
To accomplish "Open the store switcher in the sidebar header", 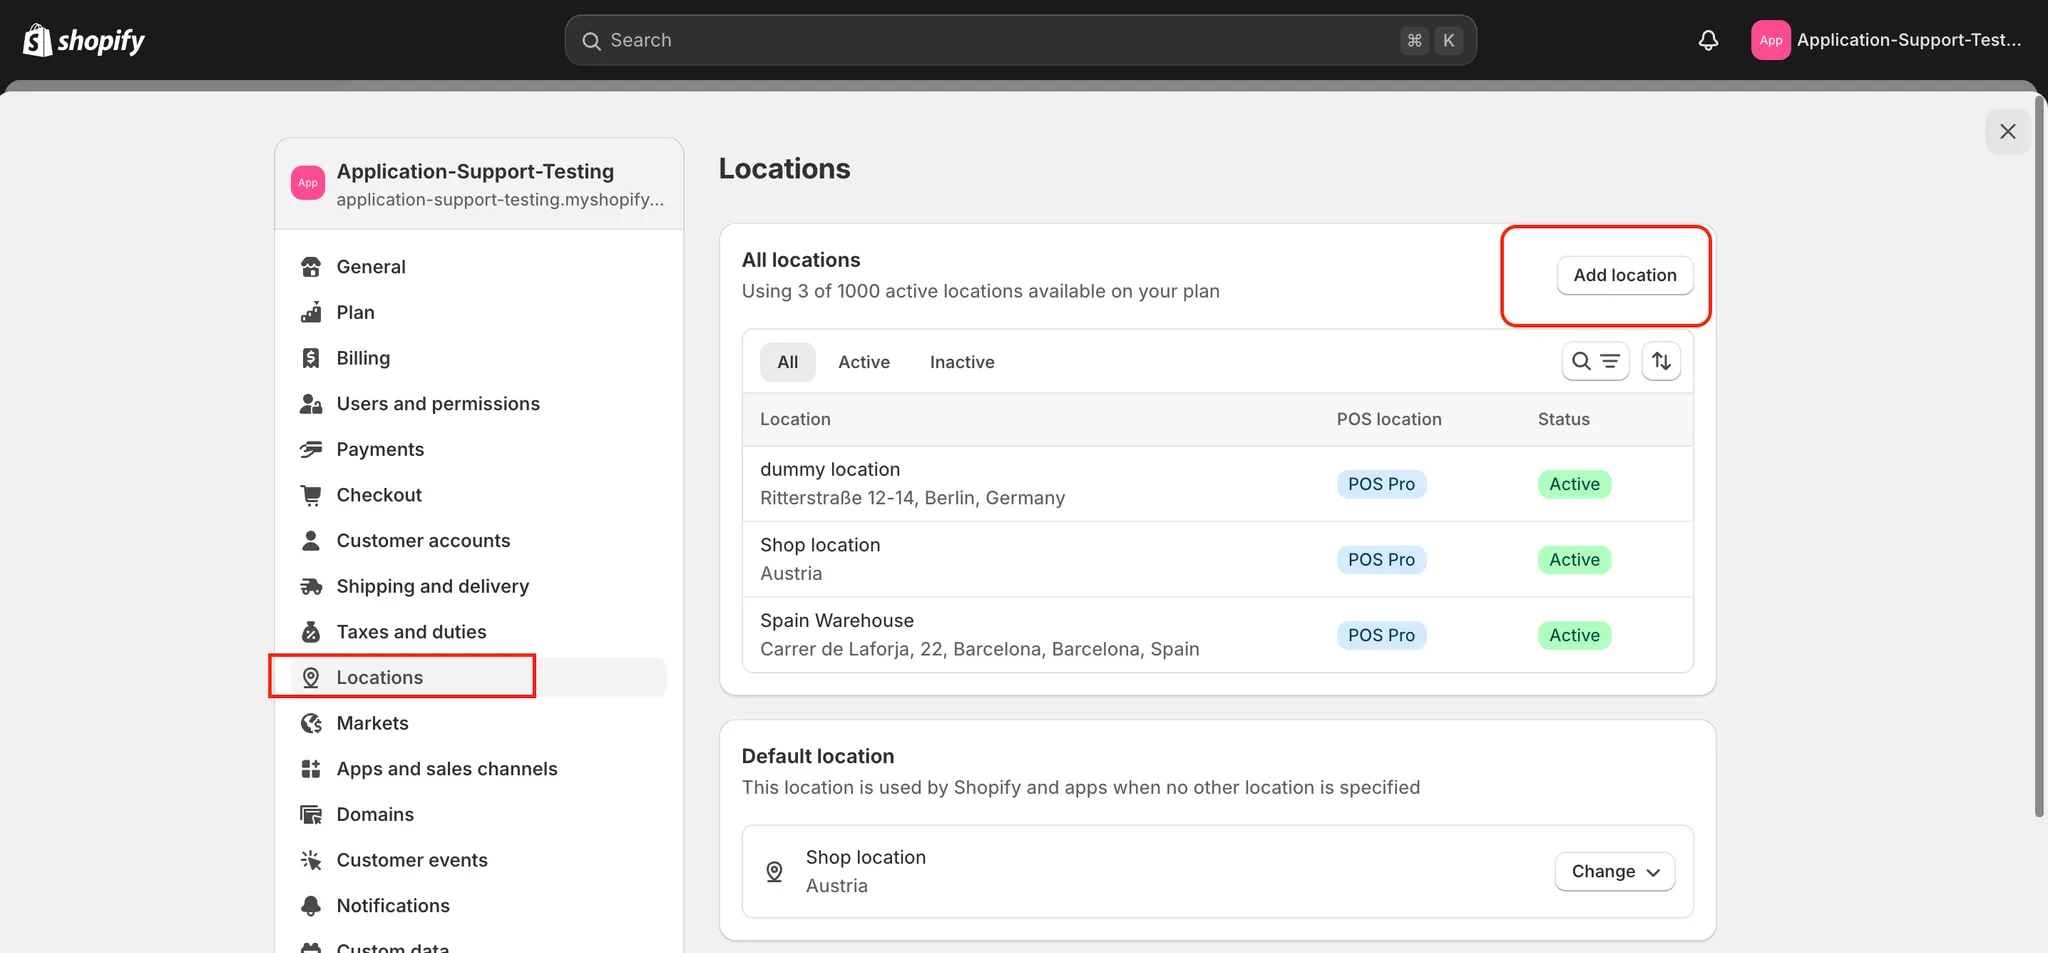I will [479, 184].
